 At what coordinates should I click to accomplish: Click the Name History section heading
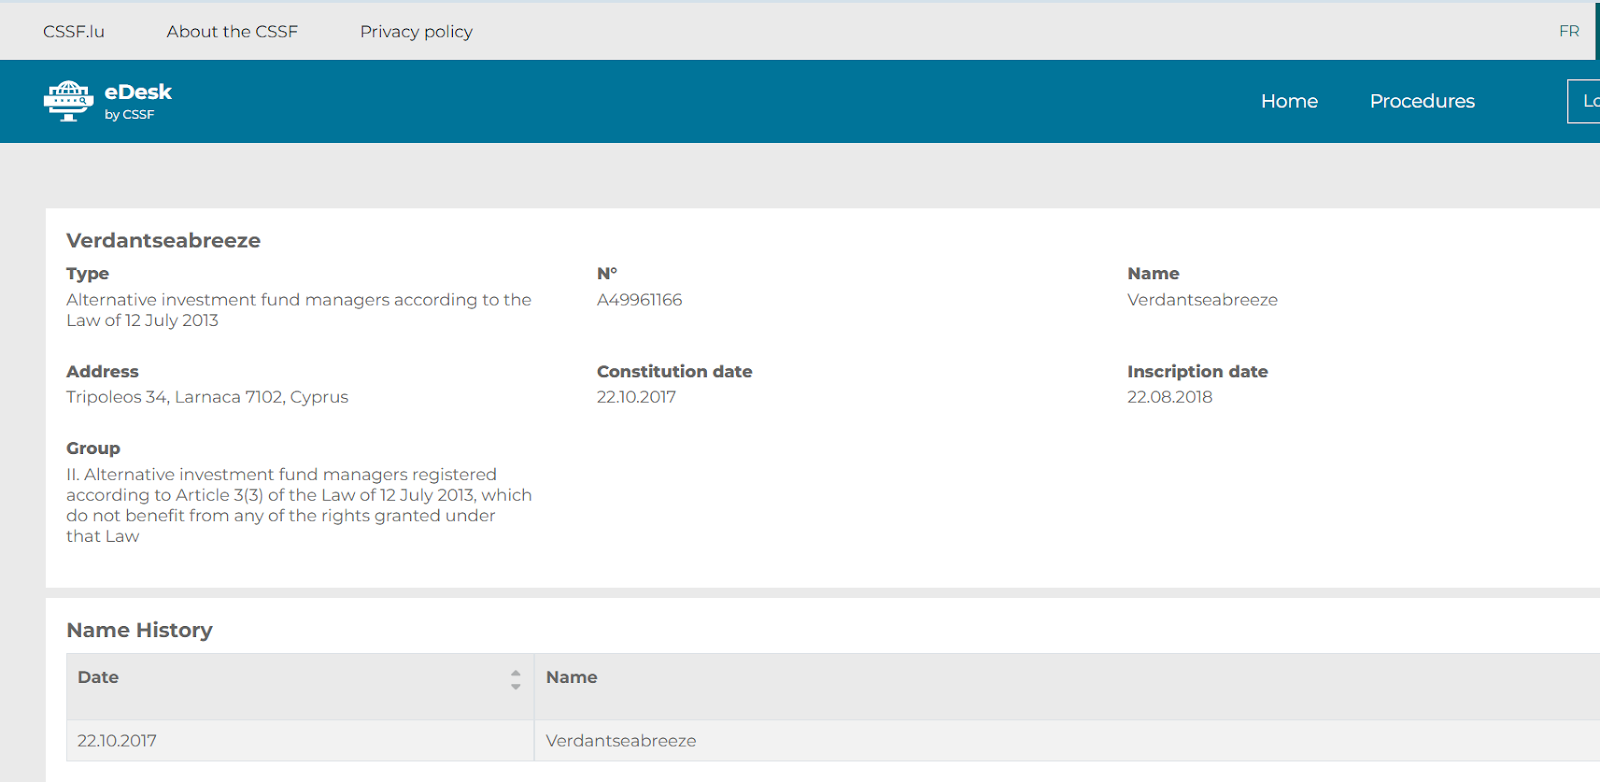[139, 630]
